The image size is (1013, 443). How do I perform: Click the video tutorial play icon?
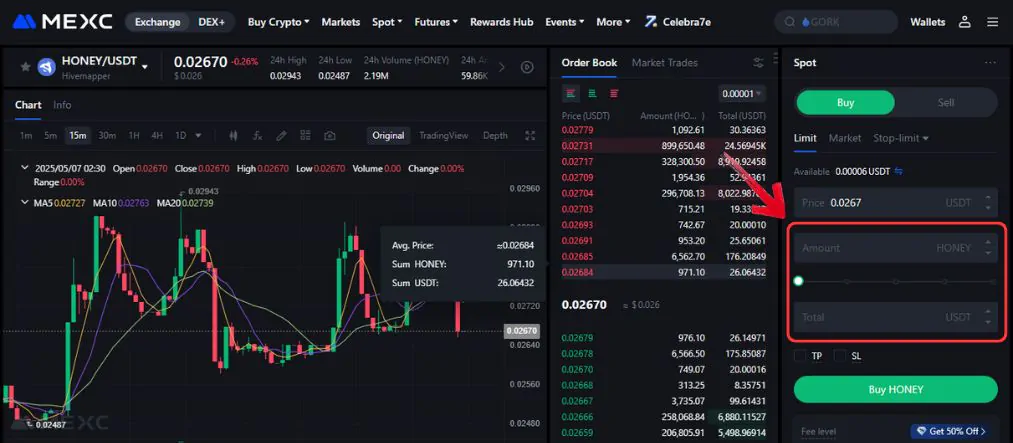coord(527,67)
